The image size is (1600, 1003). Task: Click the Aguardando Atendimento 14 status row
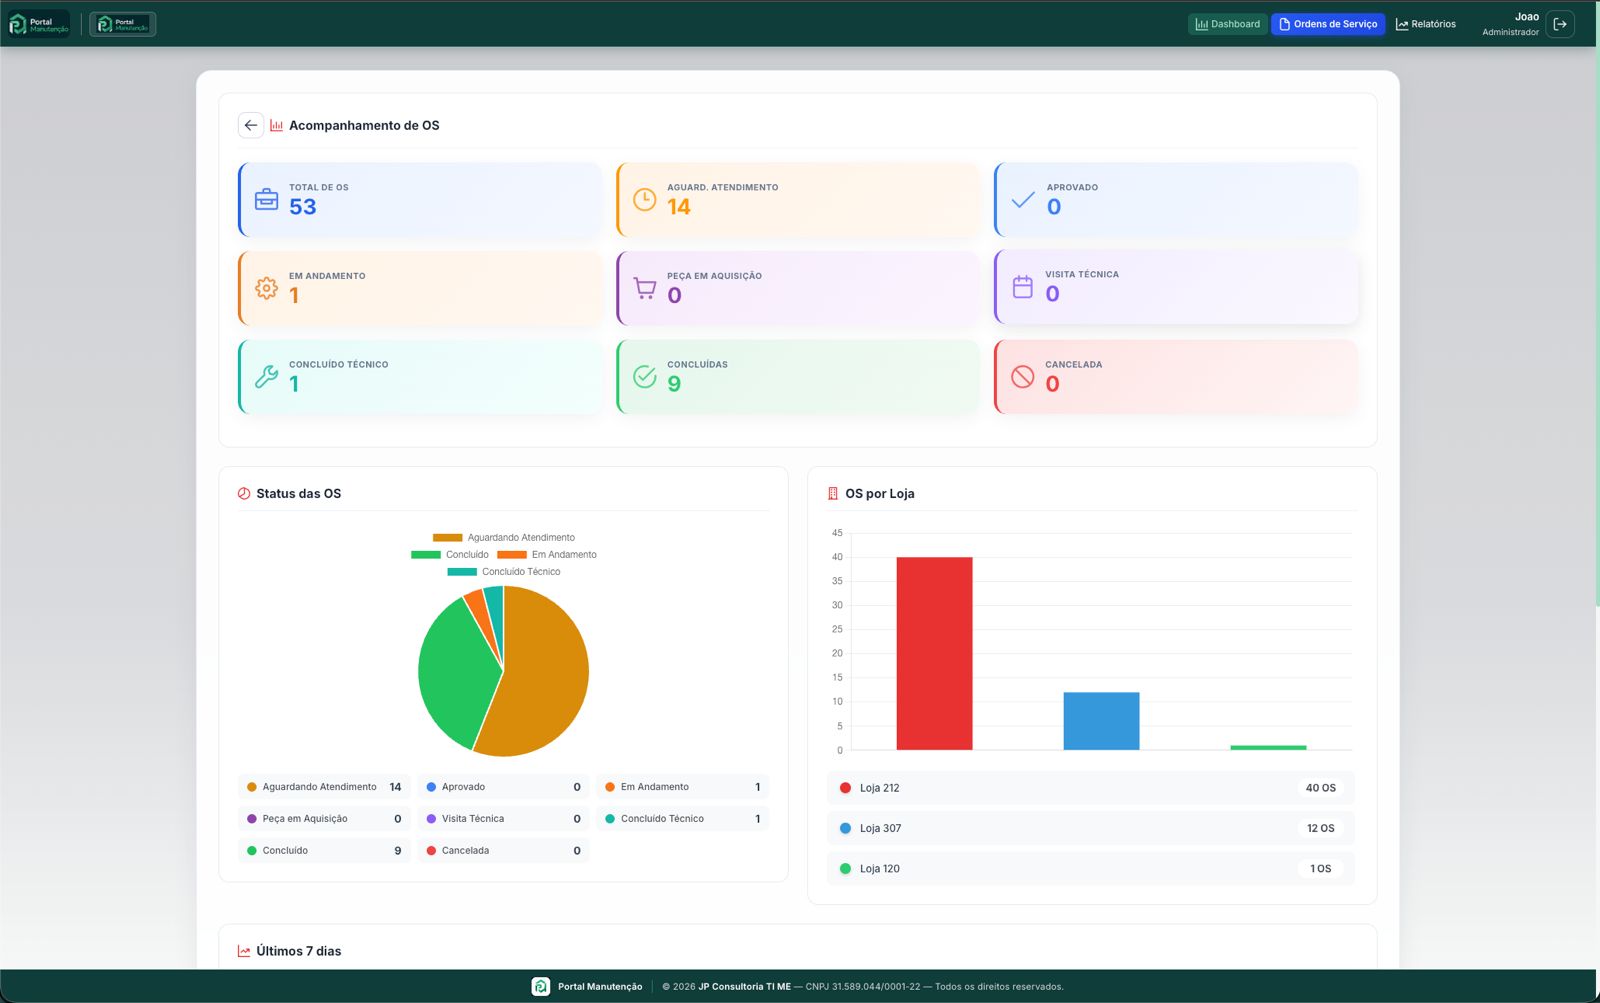click(324, 787)
